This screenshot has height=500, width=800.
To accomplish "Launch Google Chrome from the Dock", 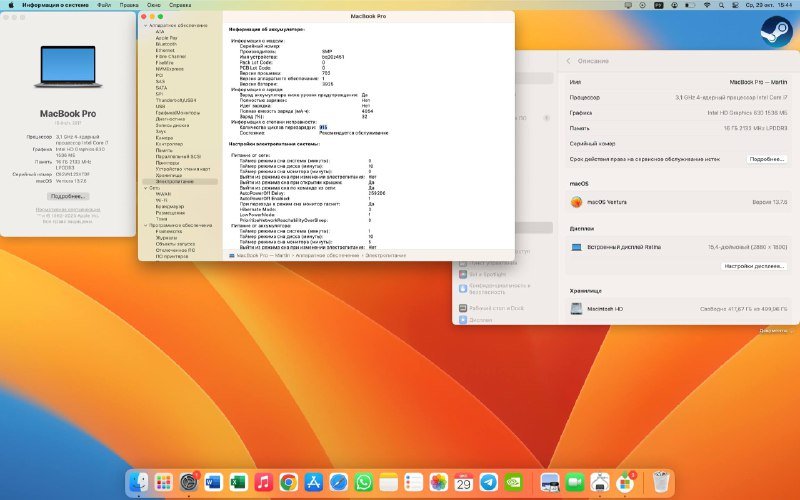I will click(x=288, y=482).
